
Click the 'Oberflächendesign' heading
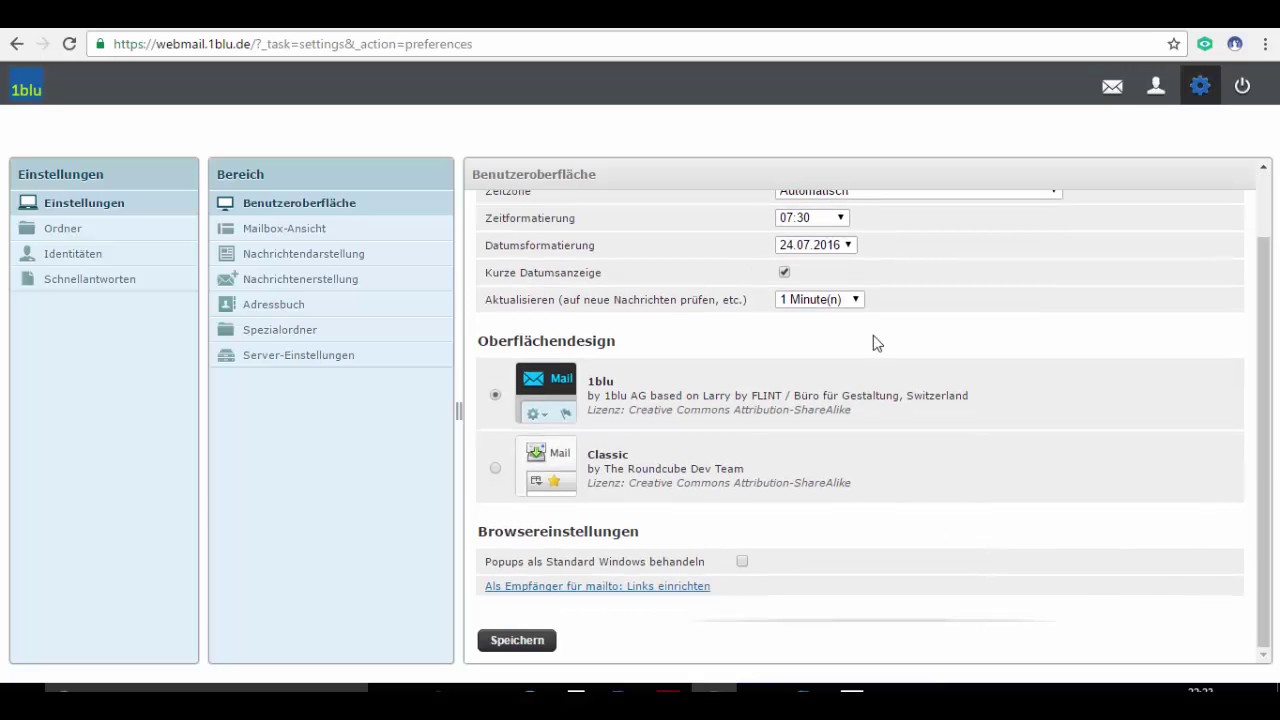(546, 341)
